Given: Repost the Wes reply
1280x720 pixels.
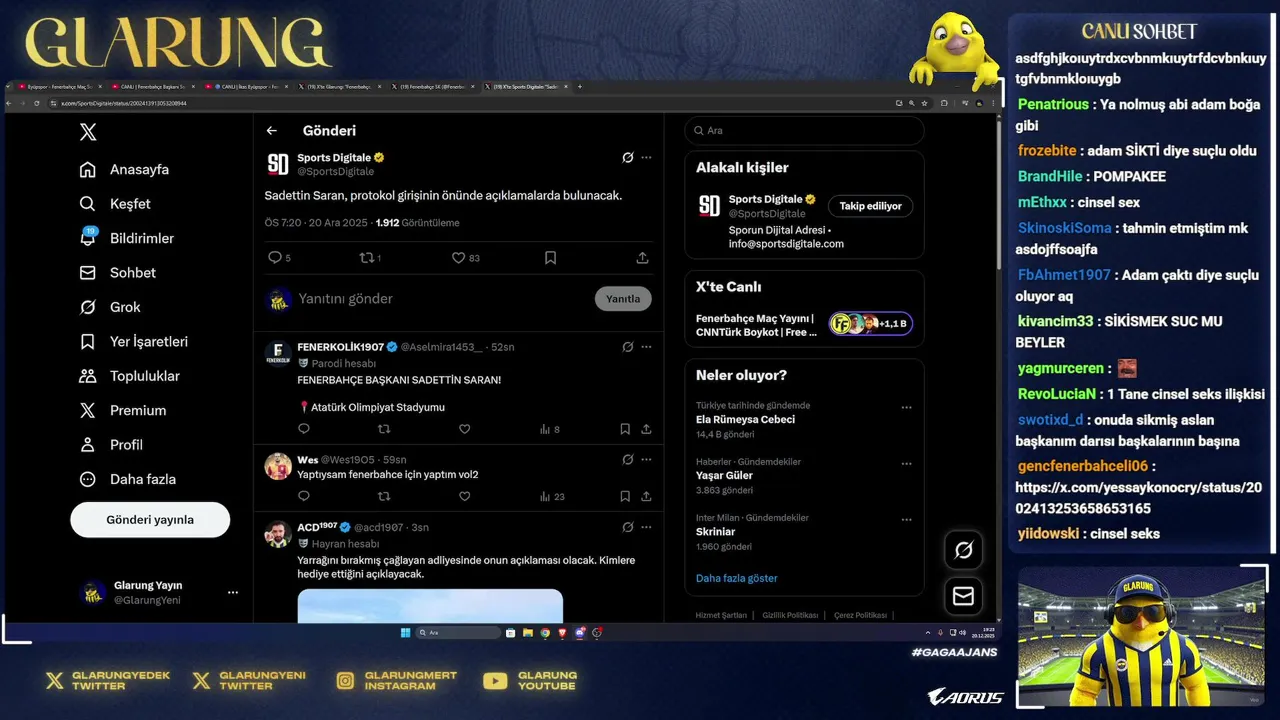Looking at the screenshot, I should tap(384, 496).
